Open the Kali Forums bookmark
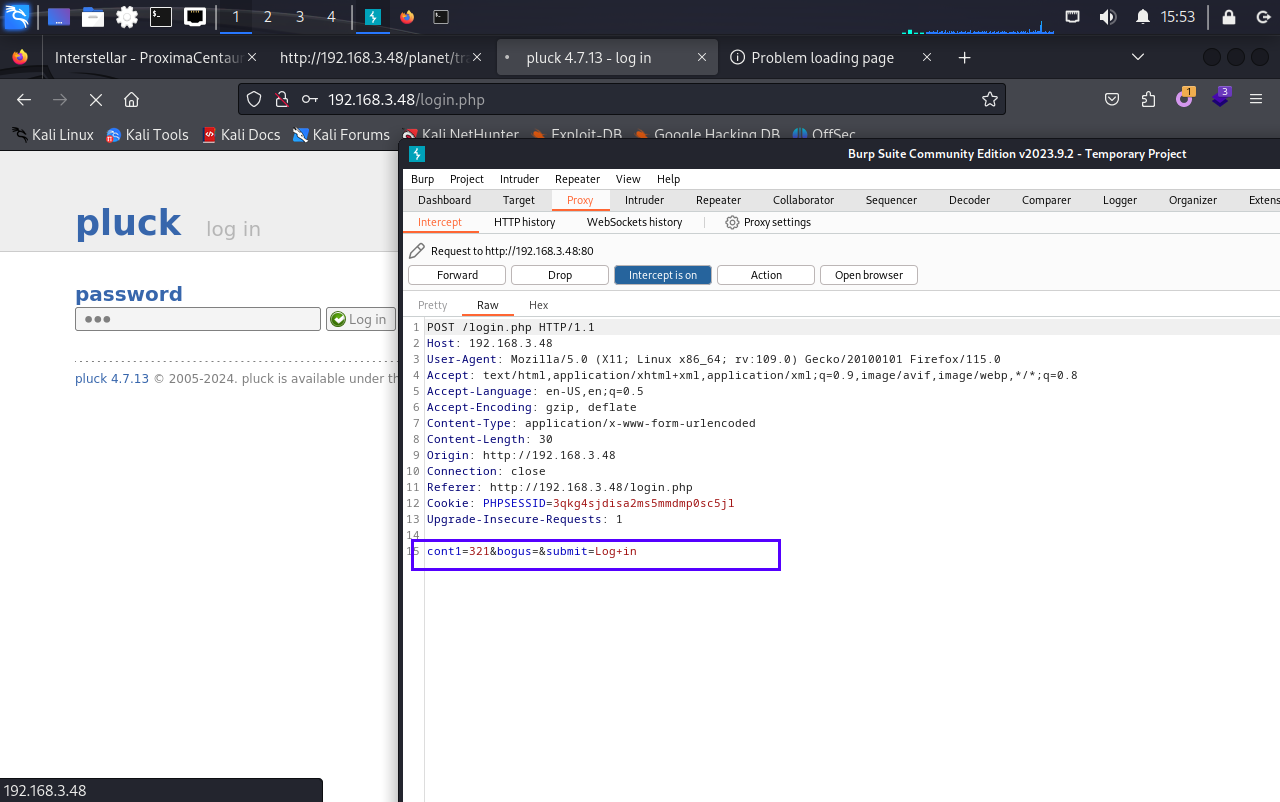 click(341, 134)
